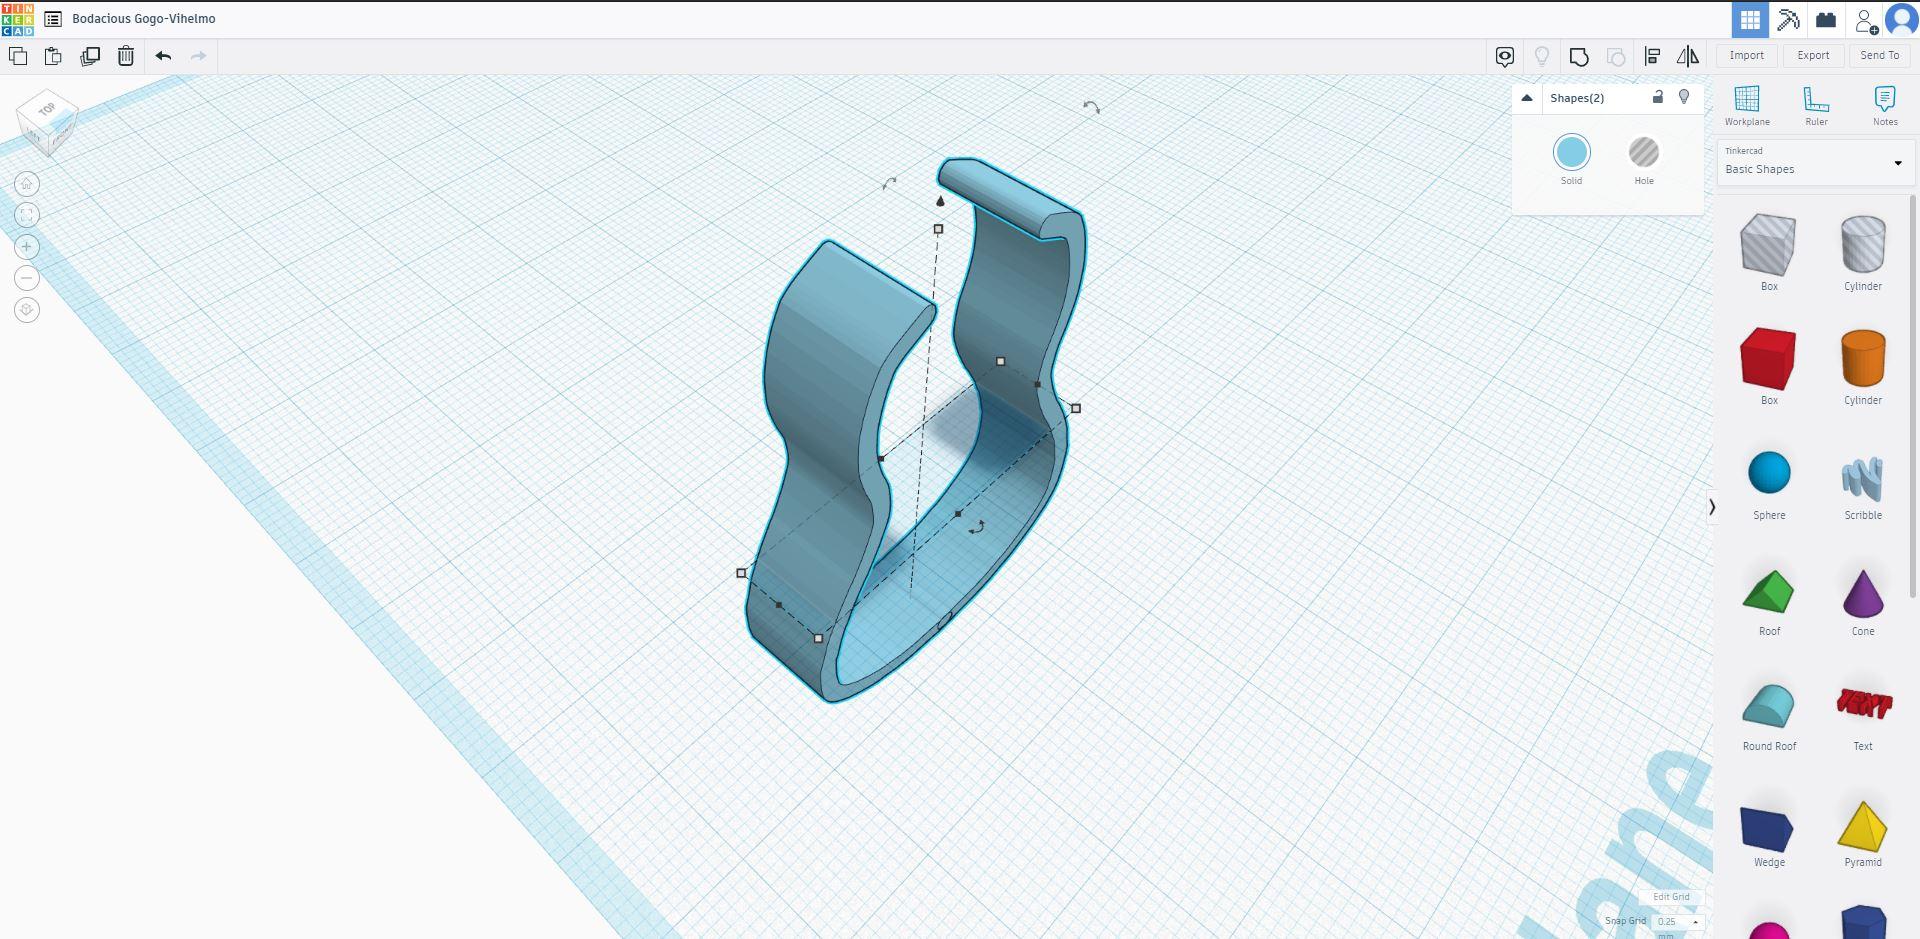Fit all in view button

(x=27, y=215)
